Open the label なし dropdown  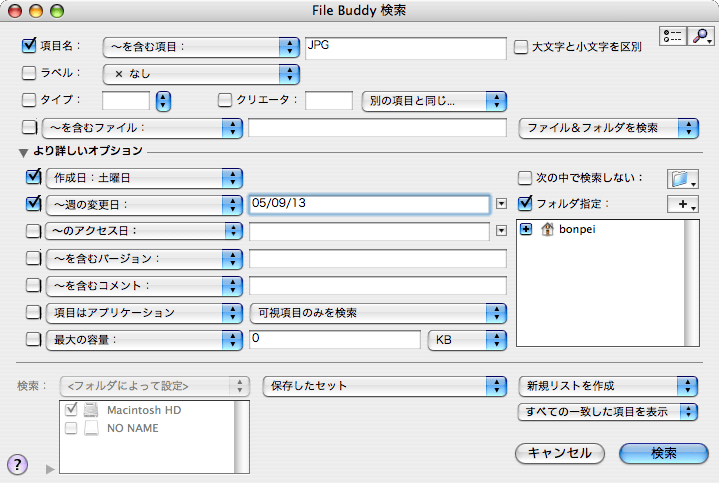coord(201,74)
